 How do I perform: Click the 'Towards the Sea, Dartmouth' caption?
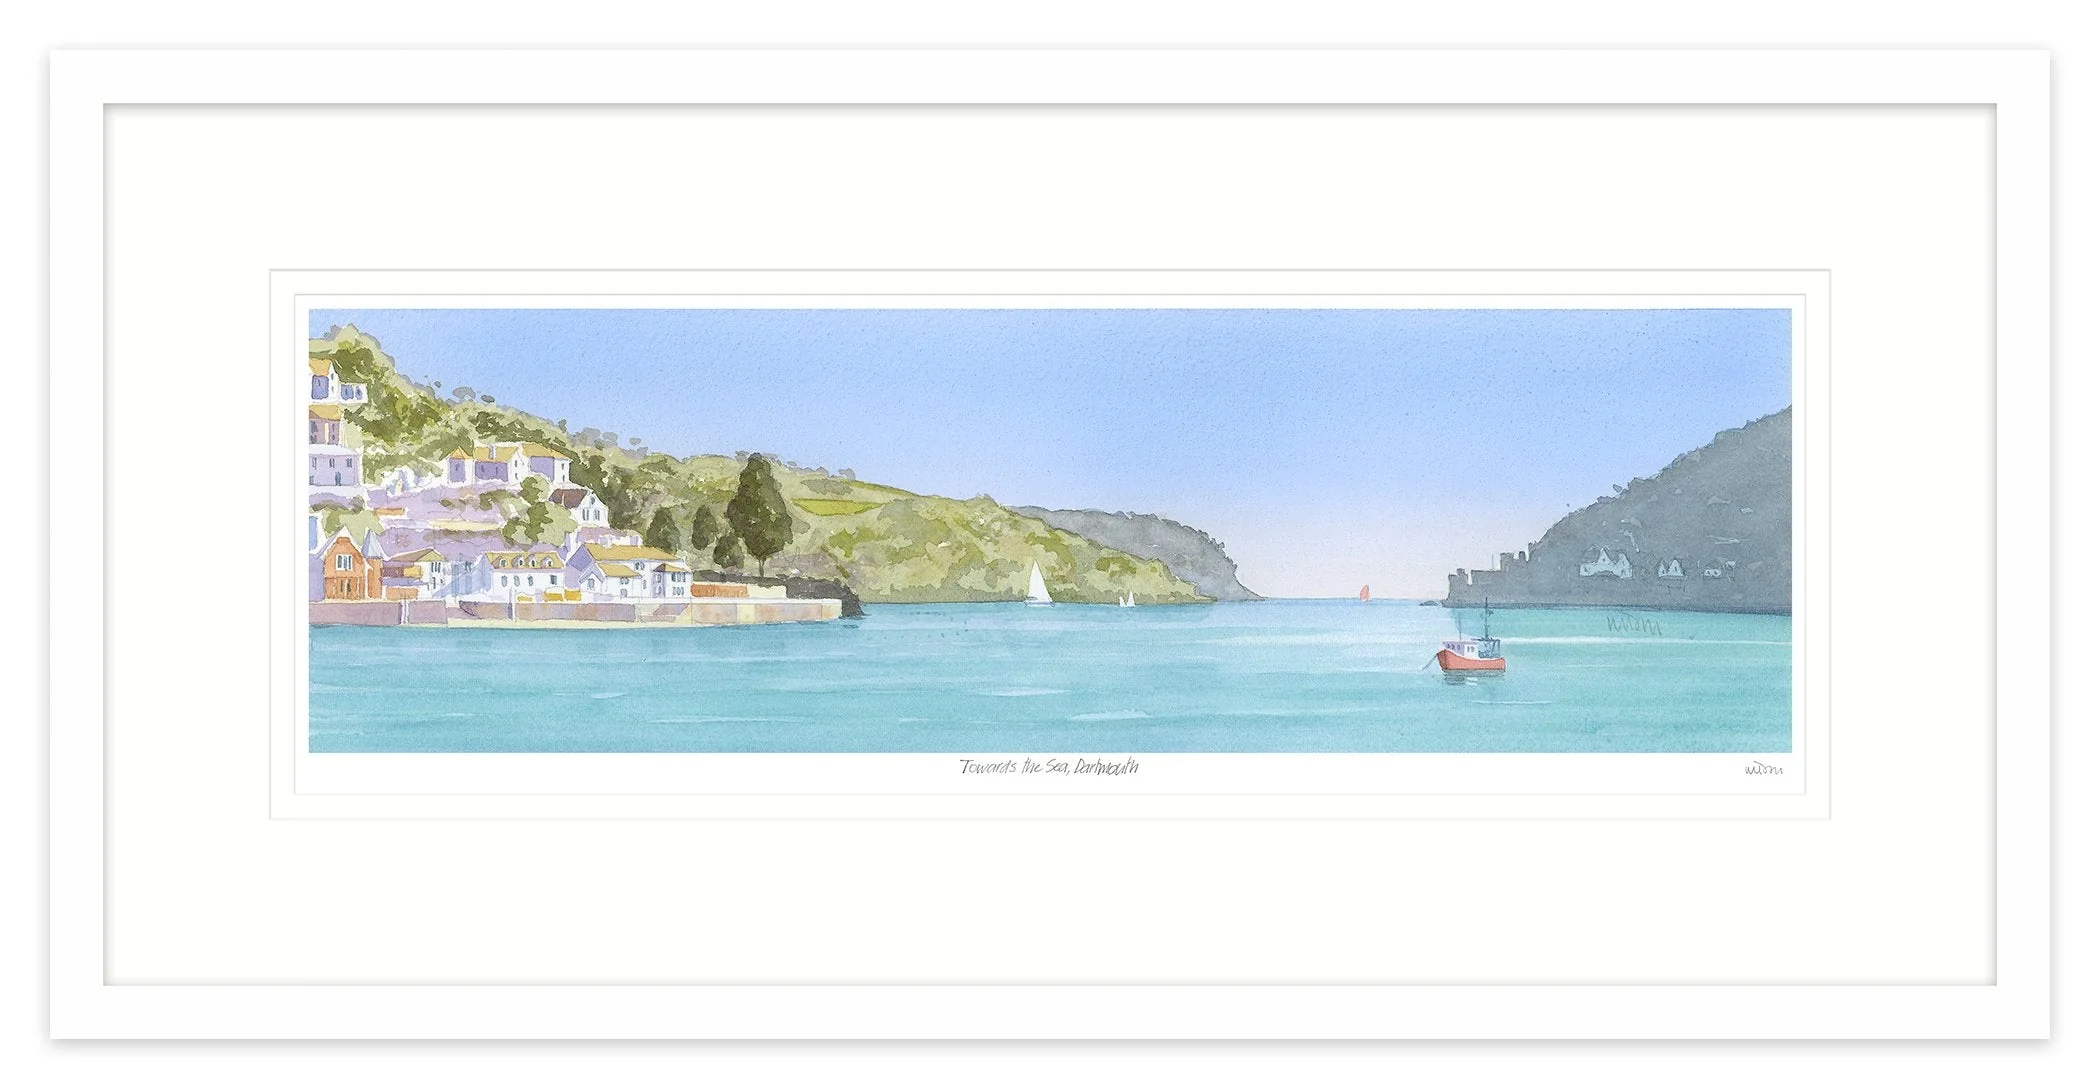(1048, 768)
